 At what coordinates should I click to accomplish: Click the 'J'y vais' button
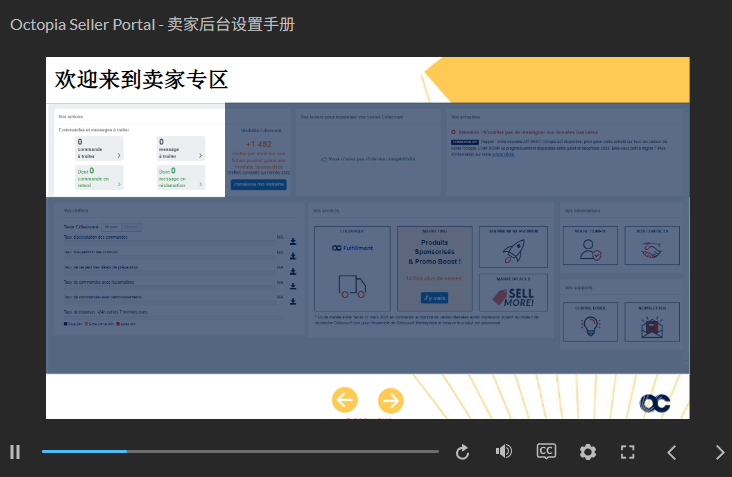click(435, 298)
